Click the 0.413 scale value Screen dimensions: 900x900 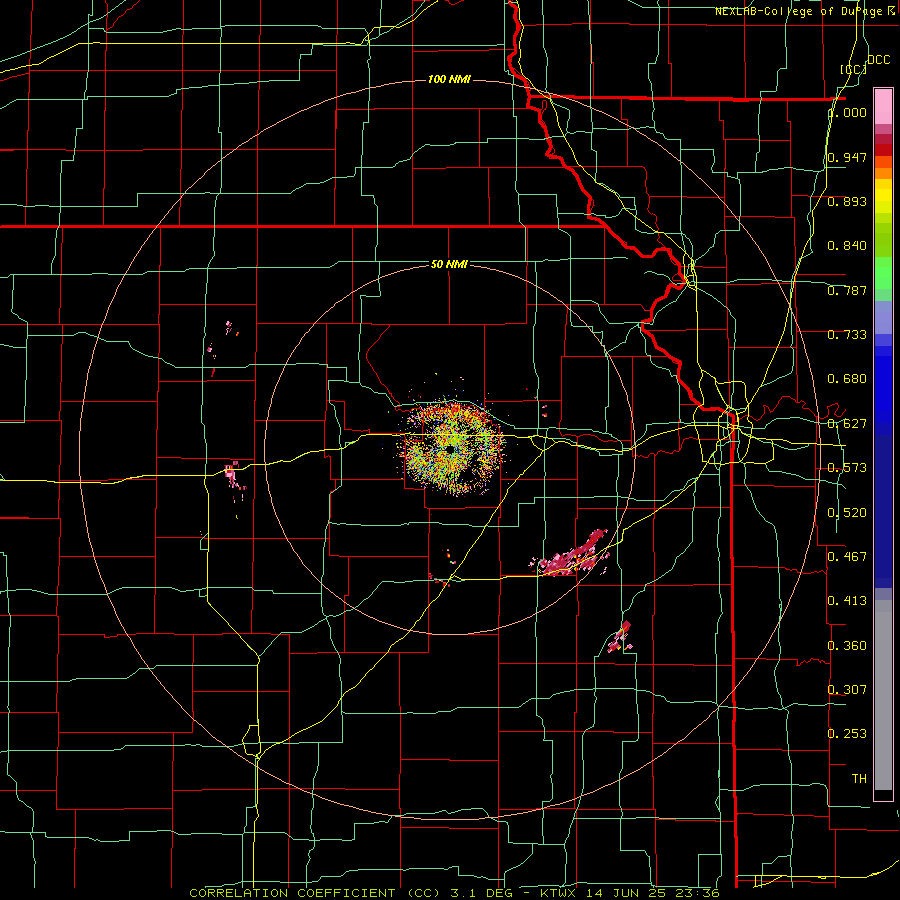click(x=847, y=601)
